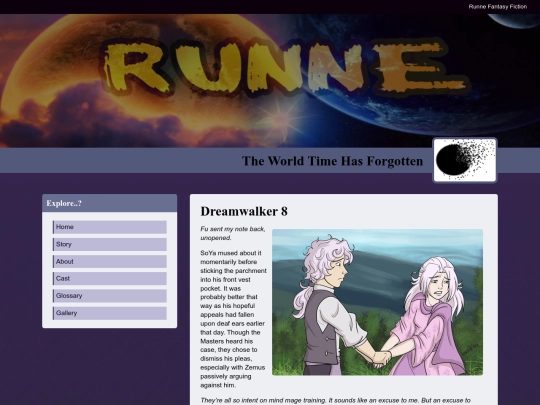Open the Home navigation link
Viewport: 540px width, 405px height.
pyautogui.click(x=110, y=227)
